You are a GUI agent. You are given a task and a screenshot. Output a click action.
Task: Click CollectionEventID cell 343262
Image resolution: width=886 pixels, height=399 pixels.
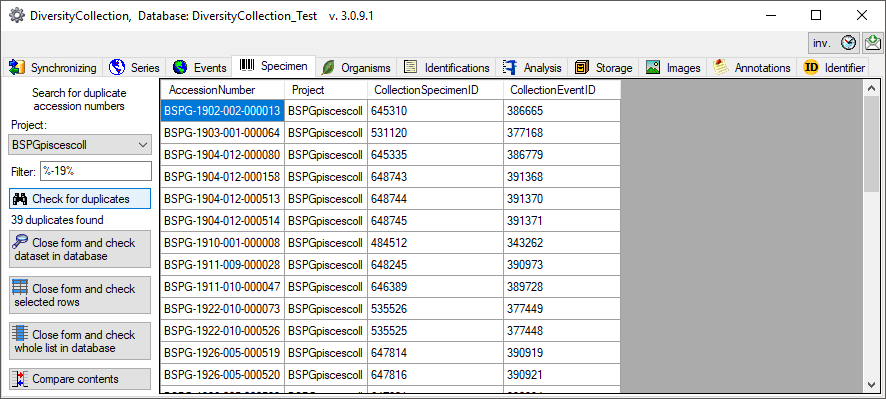click(x=562, y=243)
